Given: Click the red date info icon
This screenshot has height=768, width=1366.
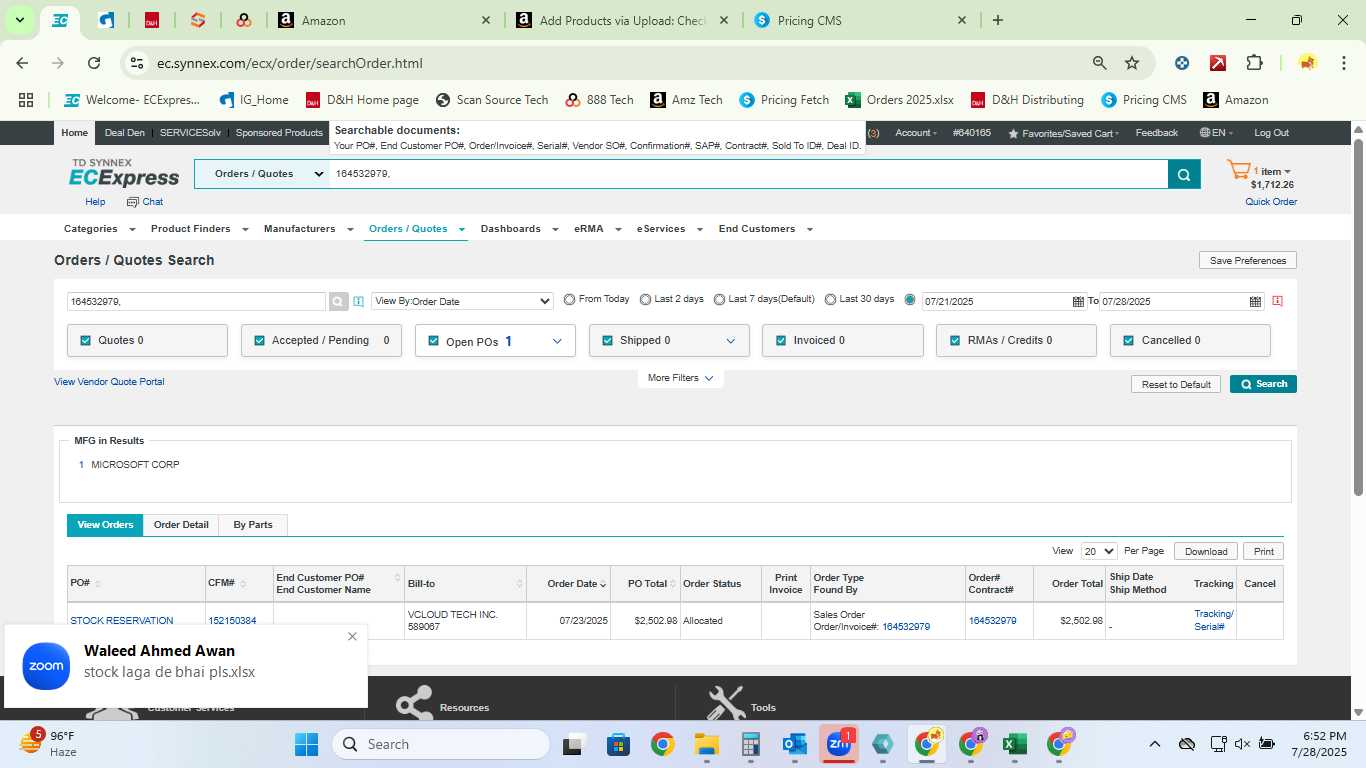Looking at the screenshot, I should [x=1277, y=301].
